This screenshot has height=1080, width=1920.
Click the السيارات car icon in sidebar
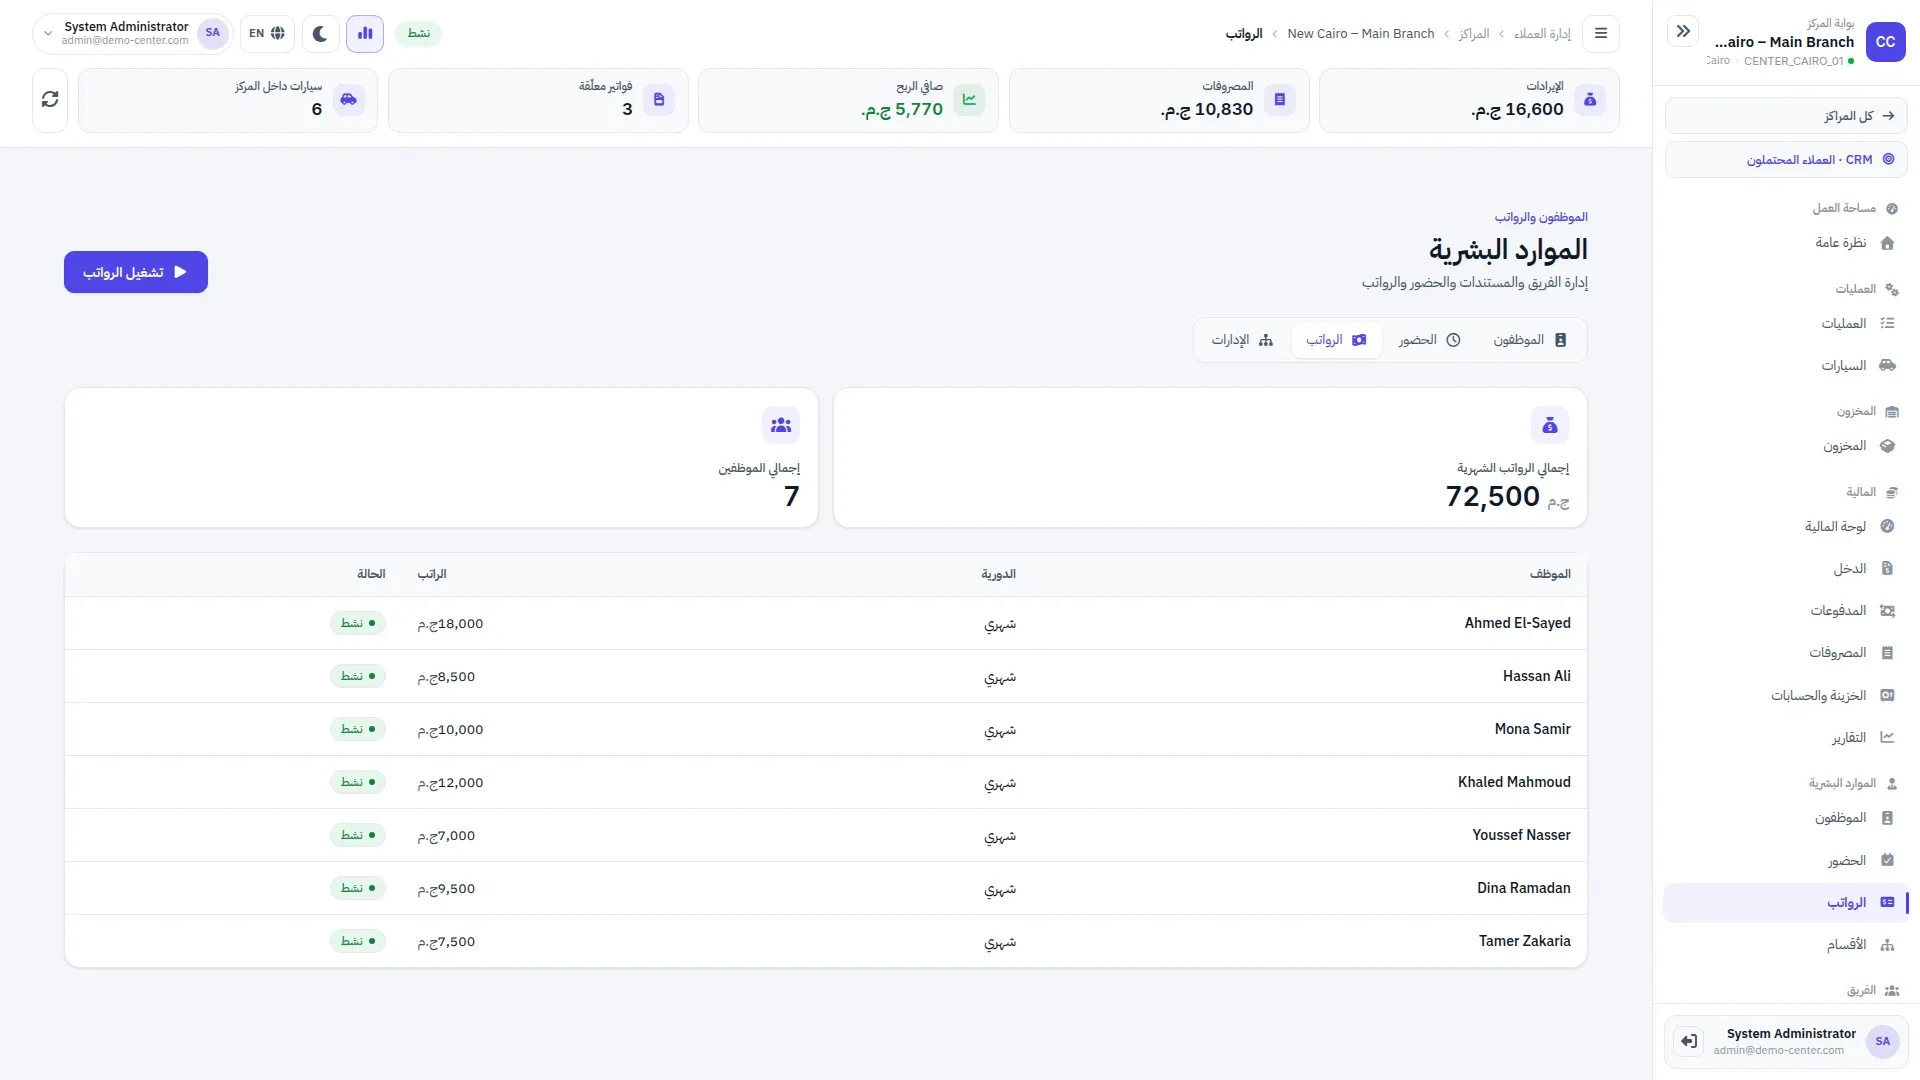click(x=1887, y=366)
